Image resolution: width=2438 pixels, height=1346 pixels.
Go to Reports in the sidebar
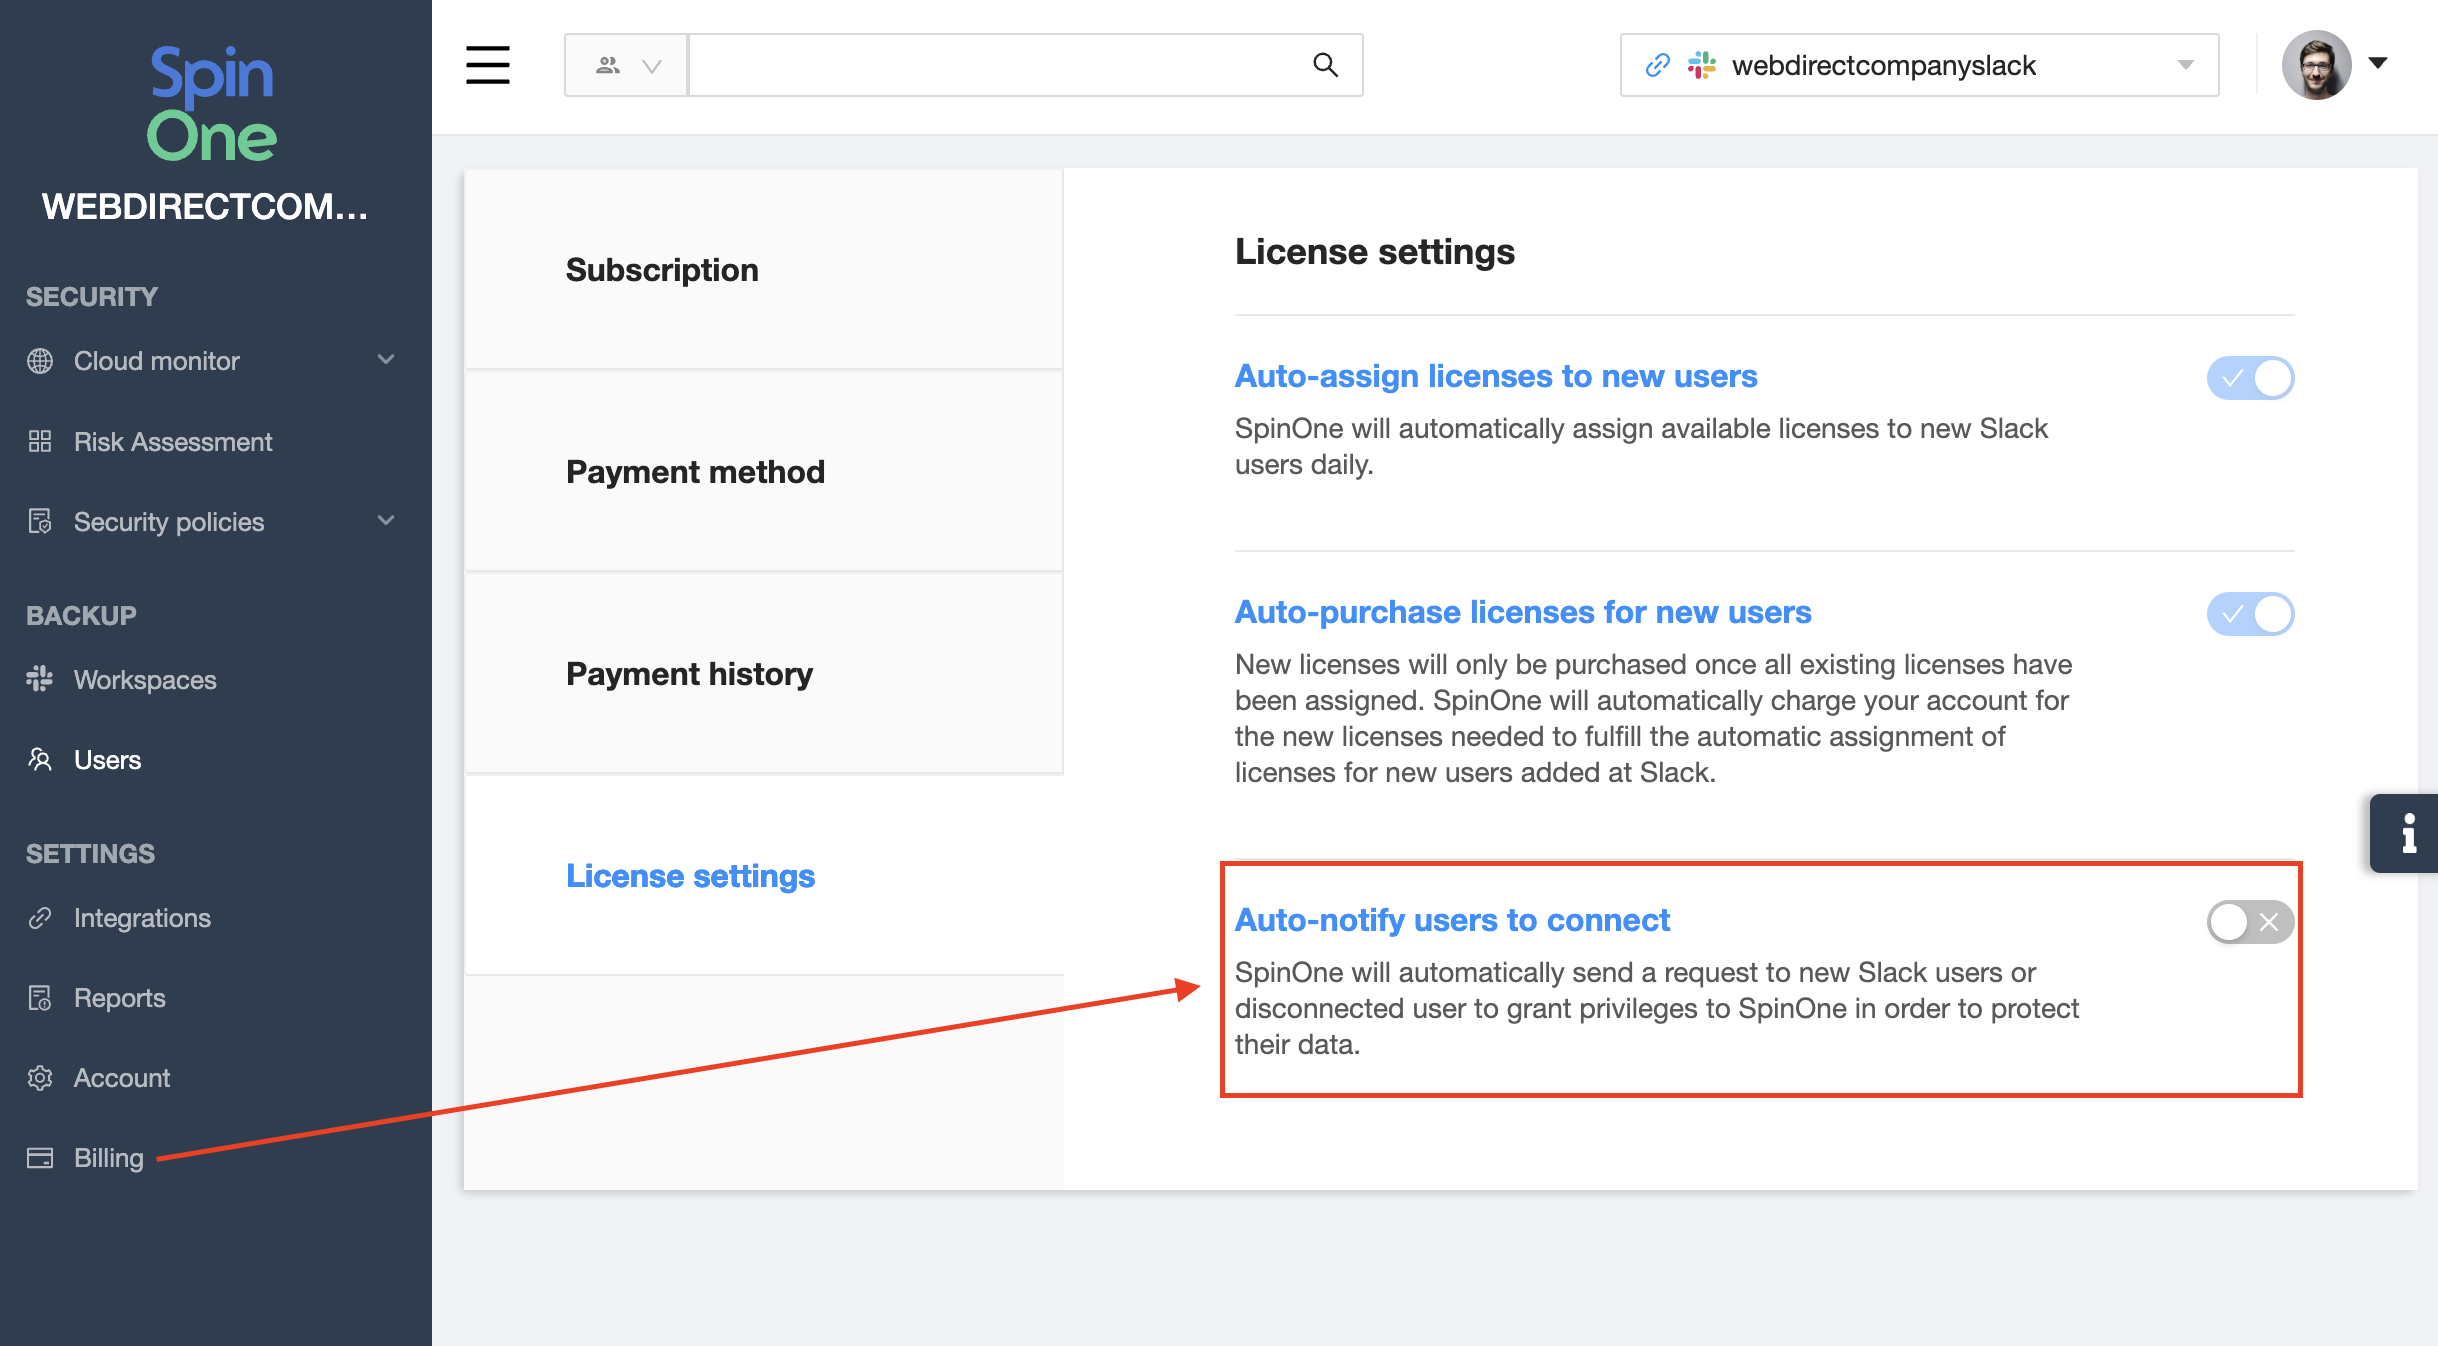(x=119, y=998)
